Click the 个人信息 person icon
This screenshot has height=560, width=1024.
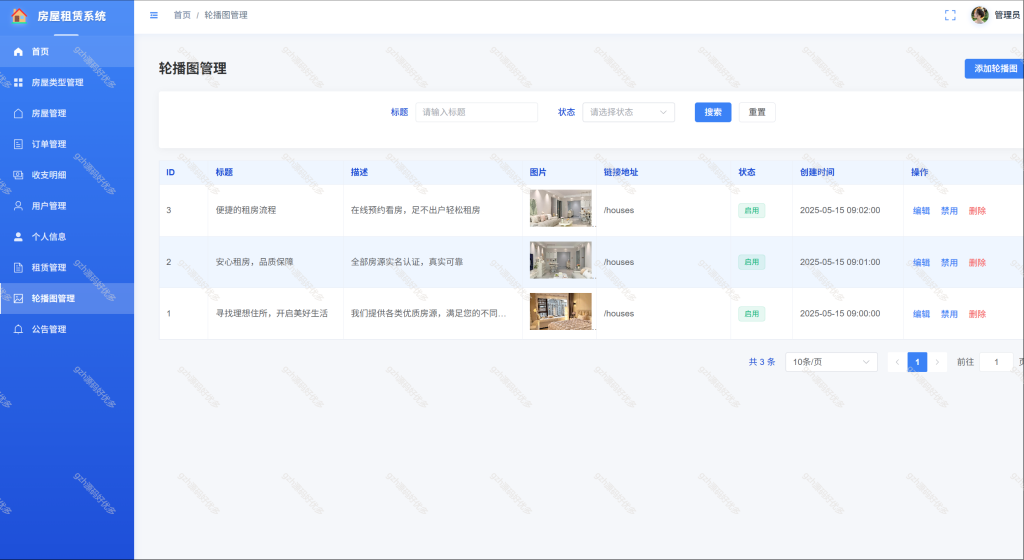[18, 237]
